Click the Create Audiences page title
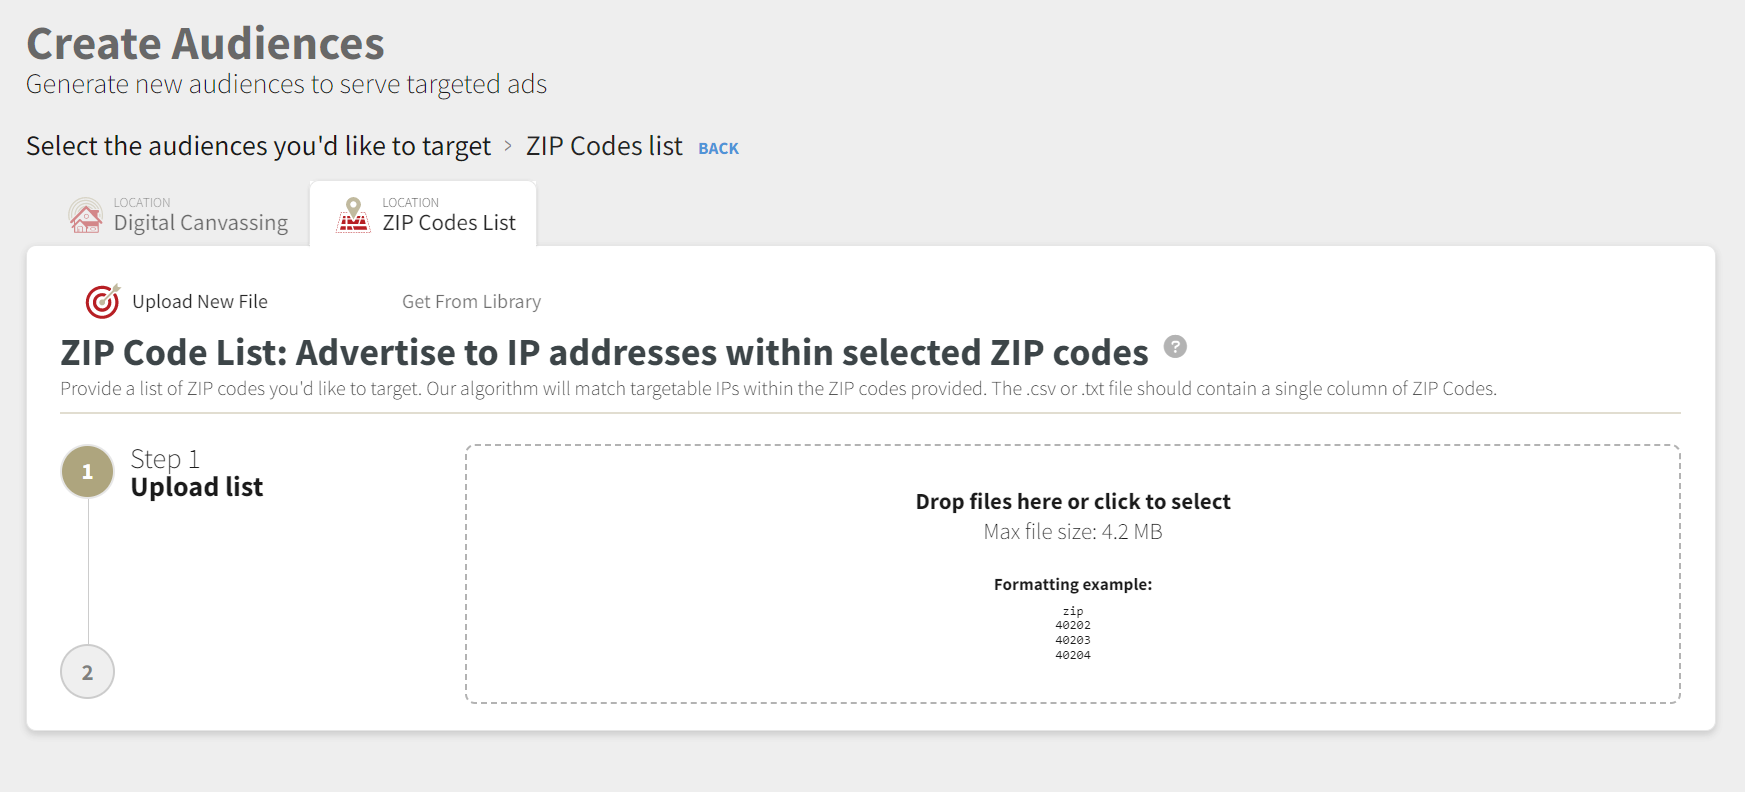The height and width of the screenshot is (792, 1745). pyautogui.click(x=204, y=42)
